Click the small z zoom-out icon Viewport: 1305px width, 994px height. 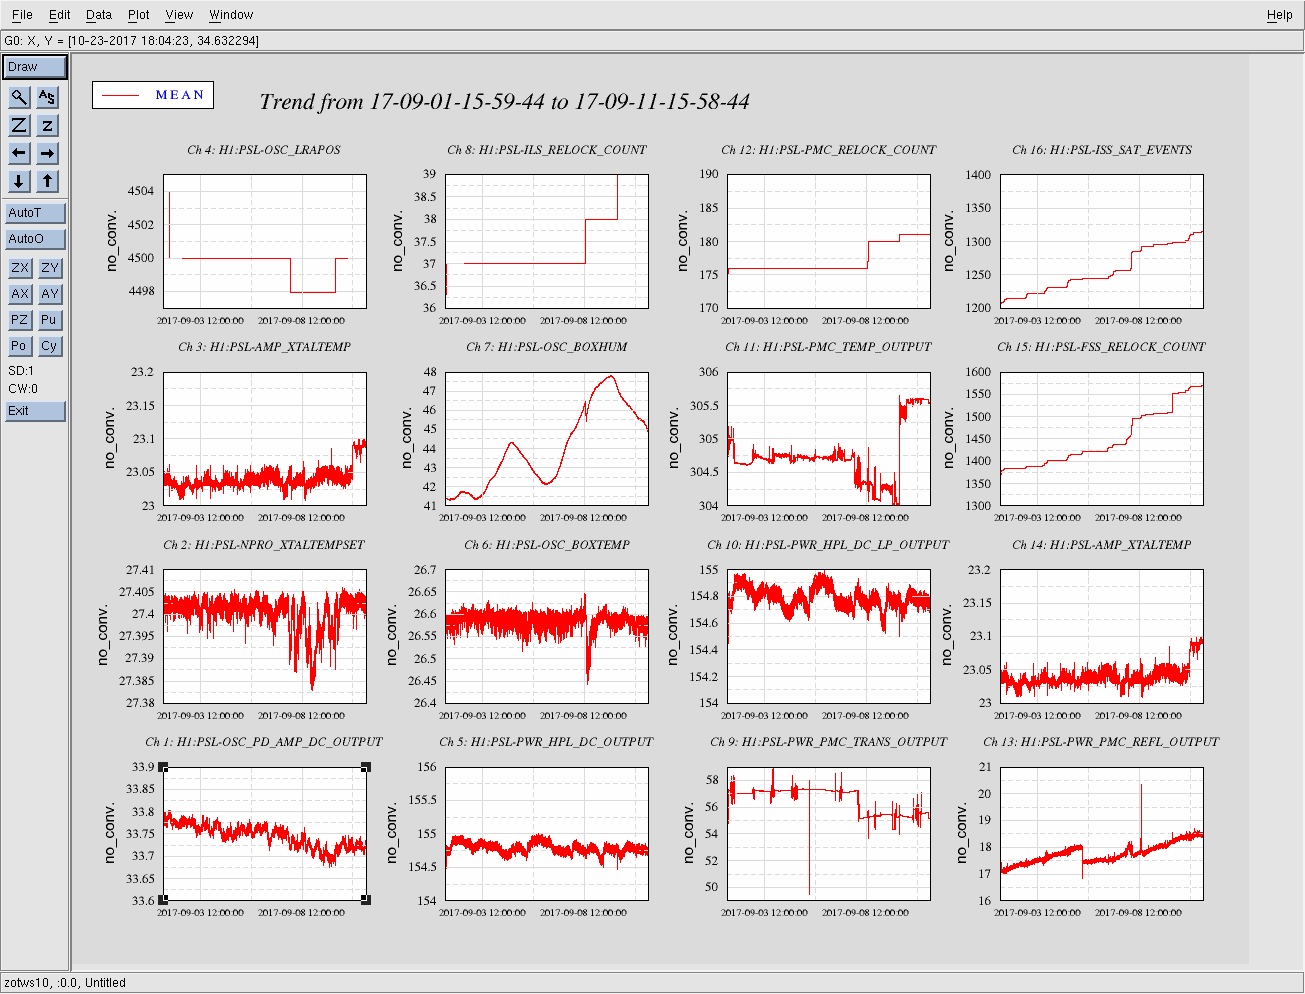tap(47, 125)
